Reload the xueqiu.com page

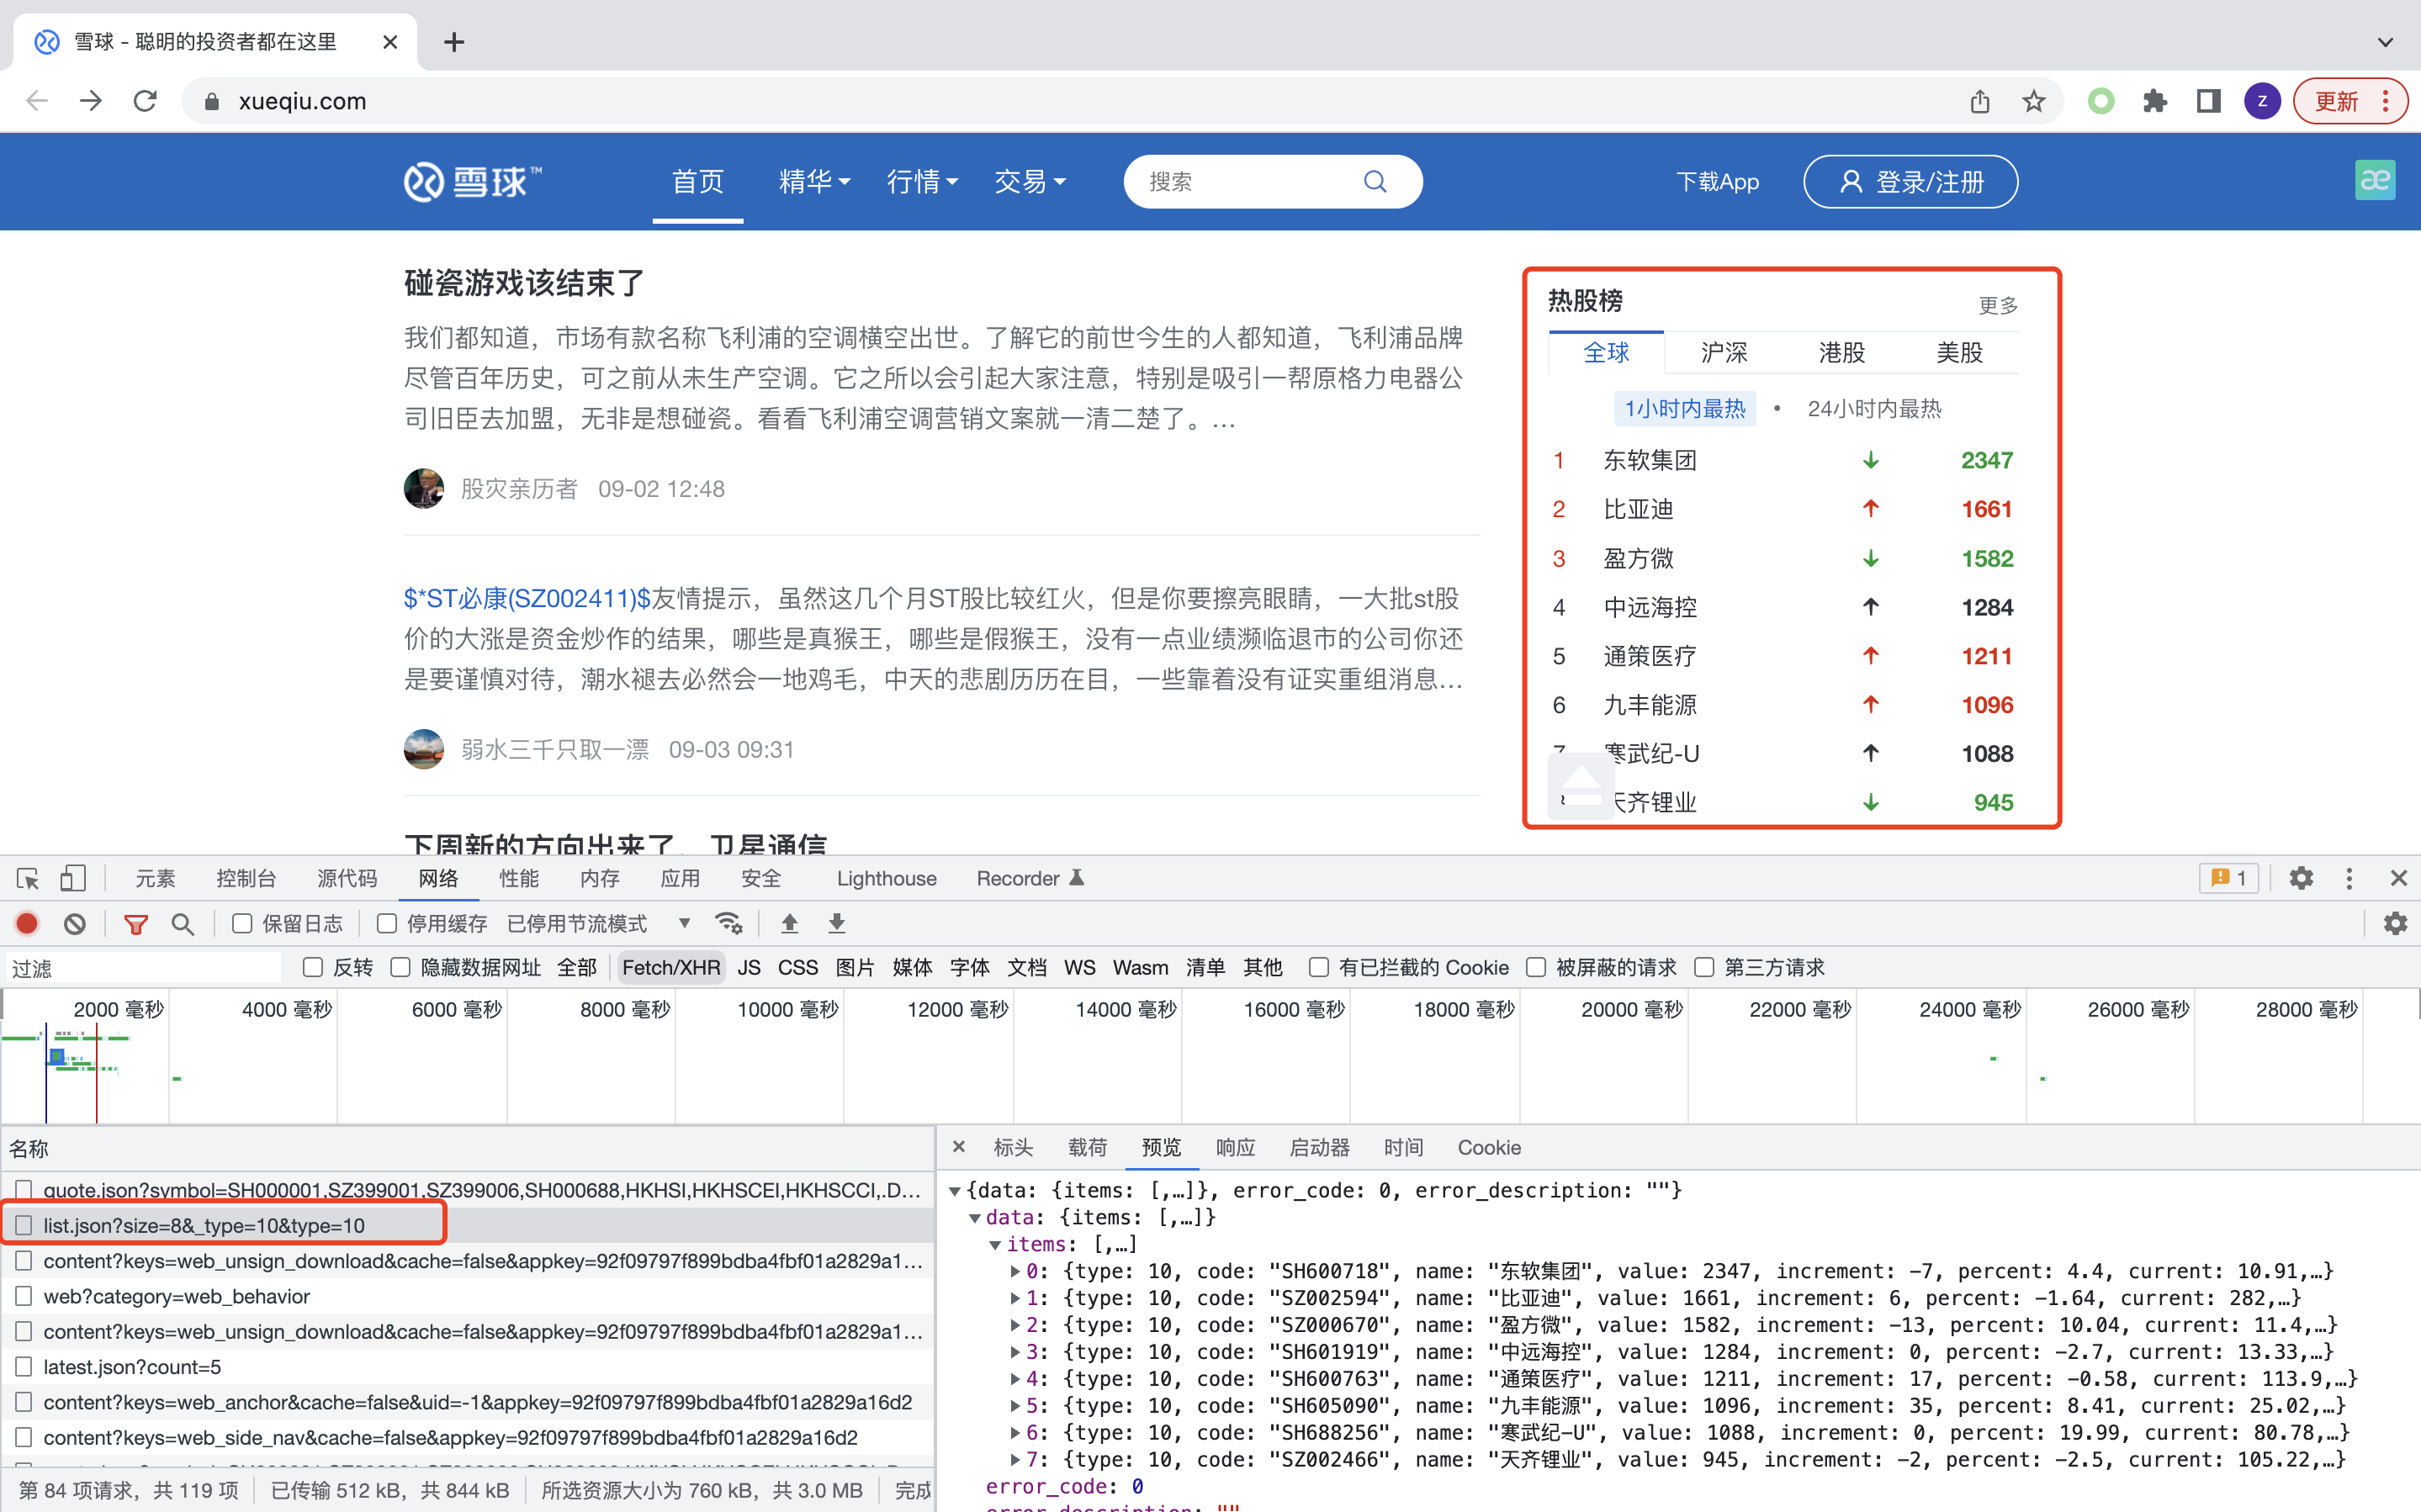(145, 101)
